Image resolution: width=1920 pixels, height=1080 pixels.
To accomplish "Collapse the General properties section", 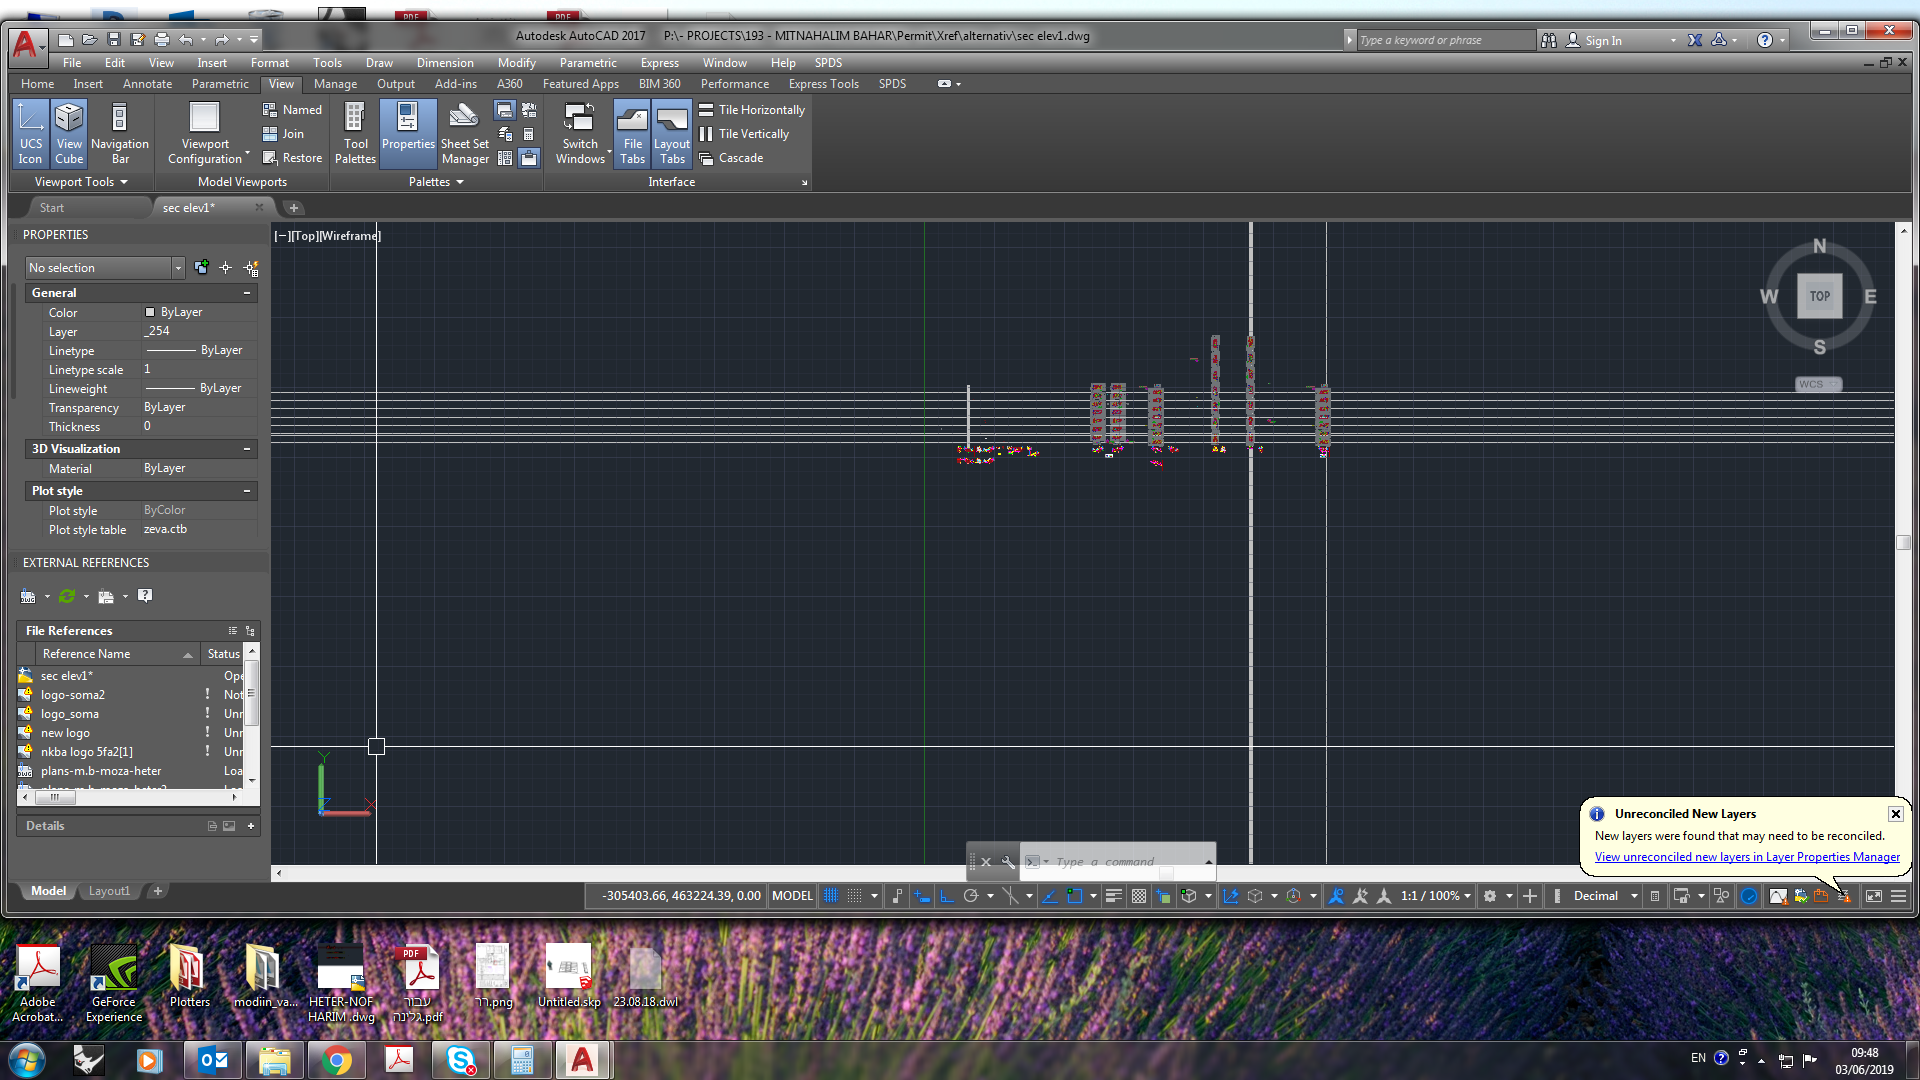I will [x=246, y=293].
